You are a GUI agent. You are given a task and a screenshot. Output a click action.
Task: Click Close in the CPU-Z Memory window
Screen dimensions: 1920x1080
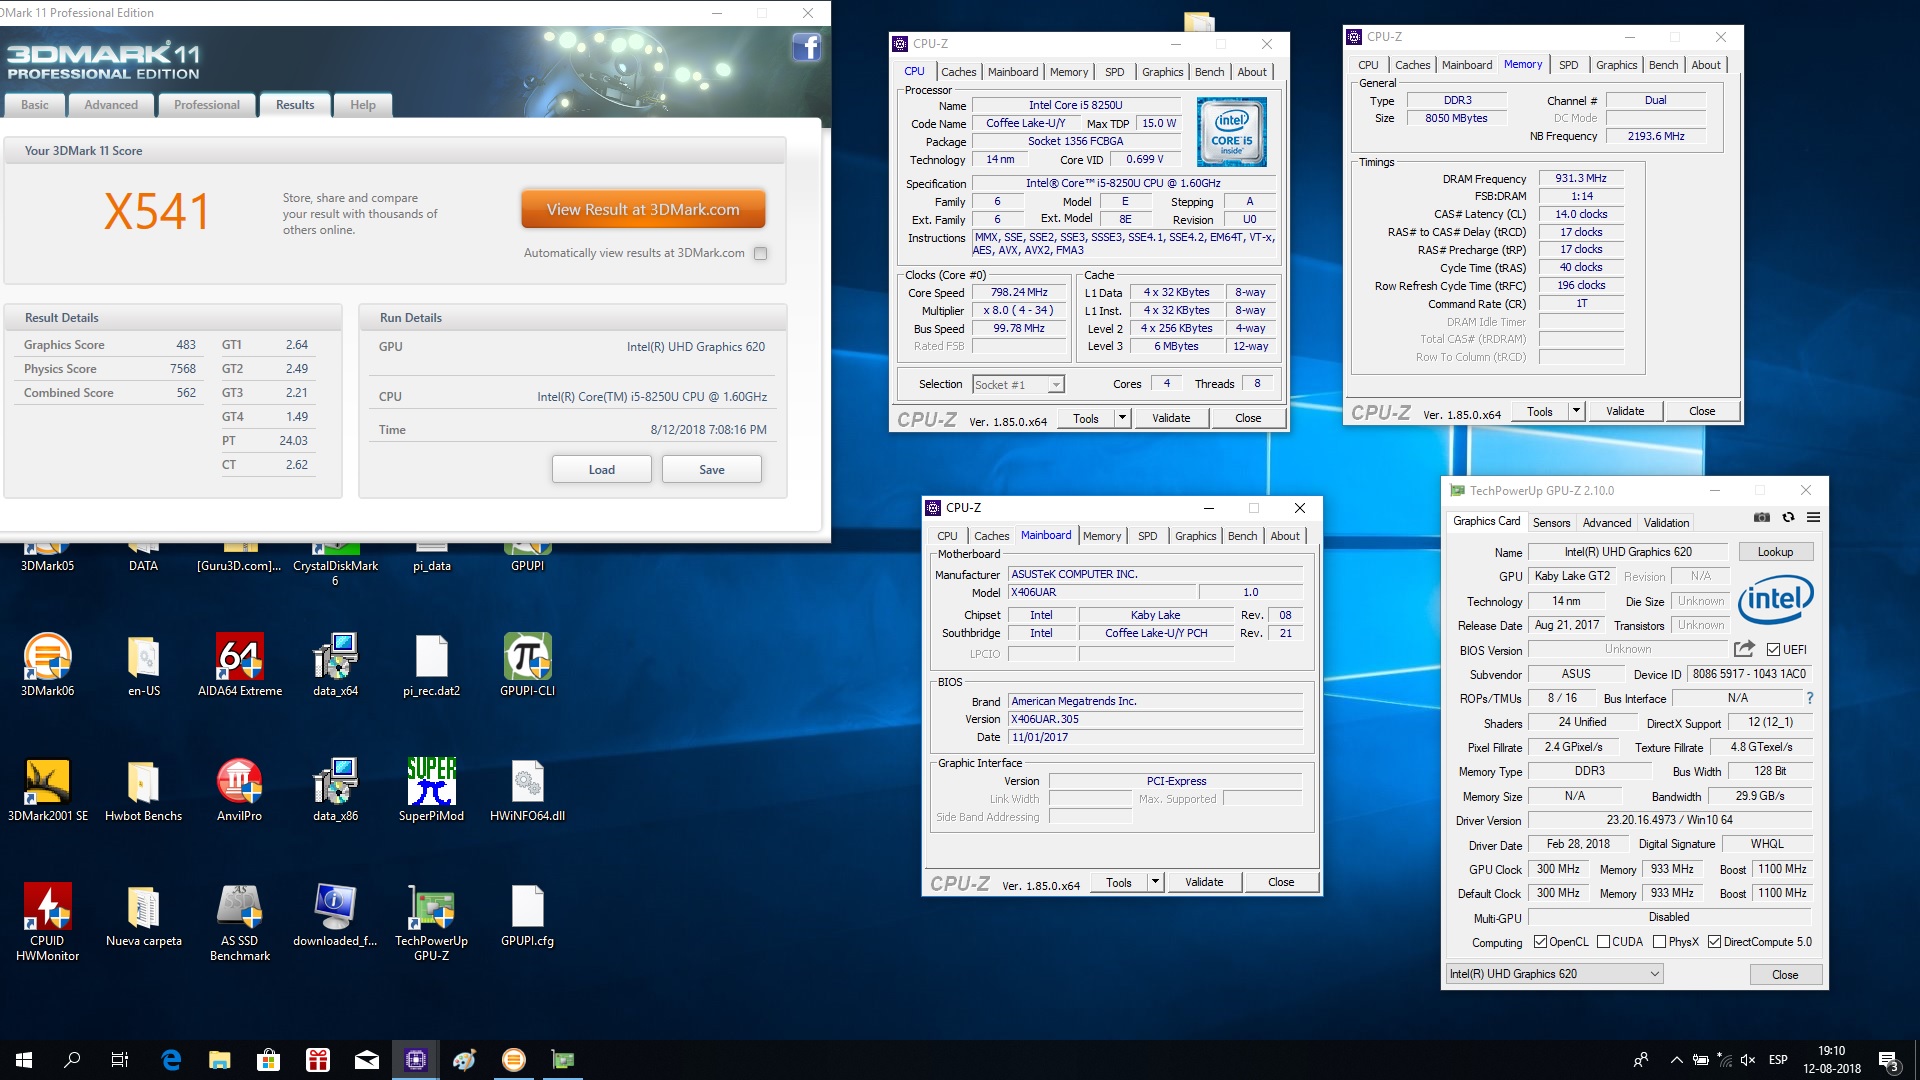click(1702, 411)
